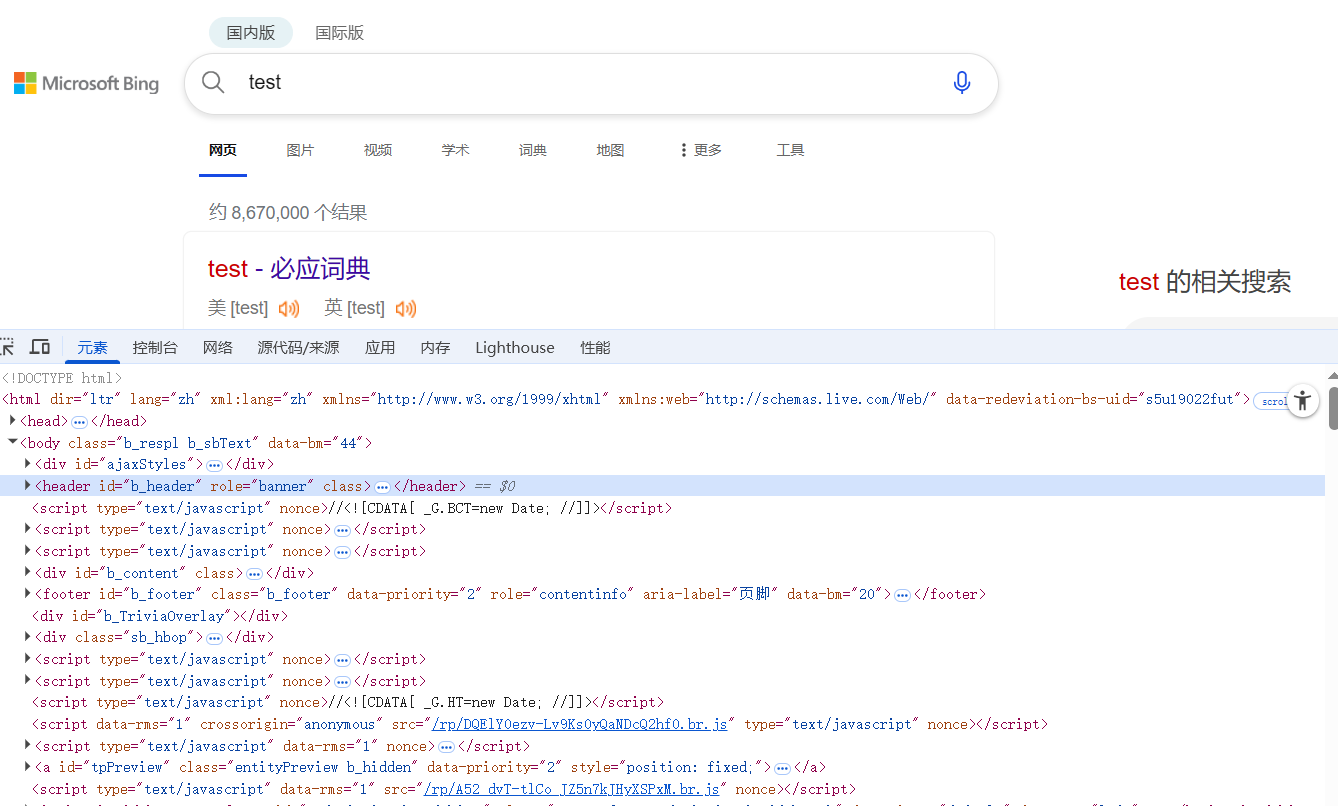This screenshot has height=806, width=1338.
Task: Click the scroll badge on html element
Action: [x=1271, y=400]
